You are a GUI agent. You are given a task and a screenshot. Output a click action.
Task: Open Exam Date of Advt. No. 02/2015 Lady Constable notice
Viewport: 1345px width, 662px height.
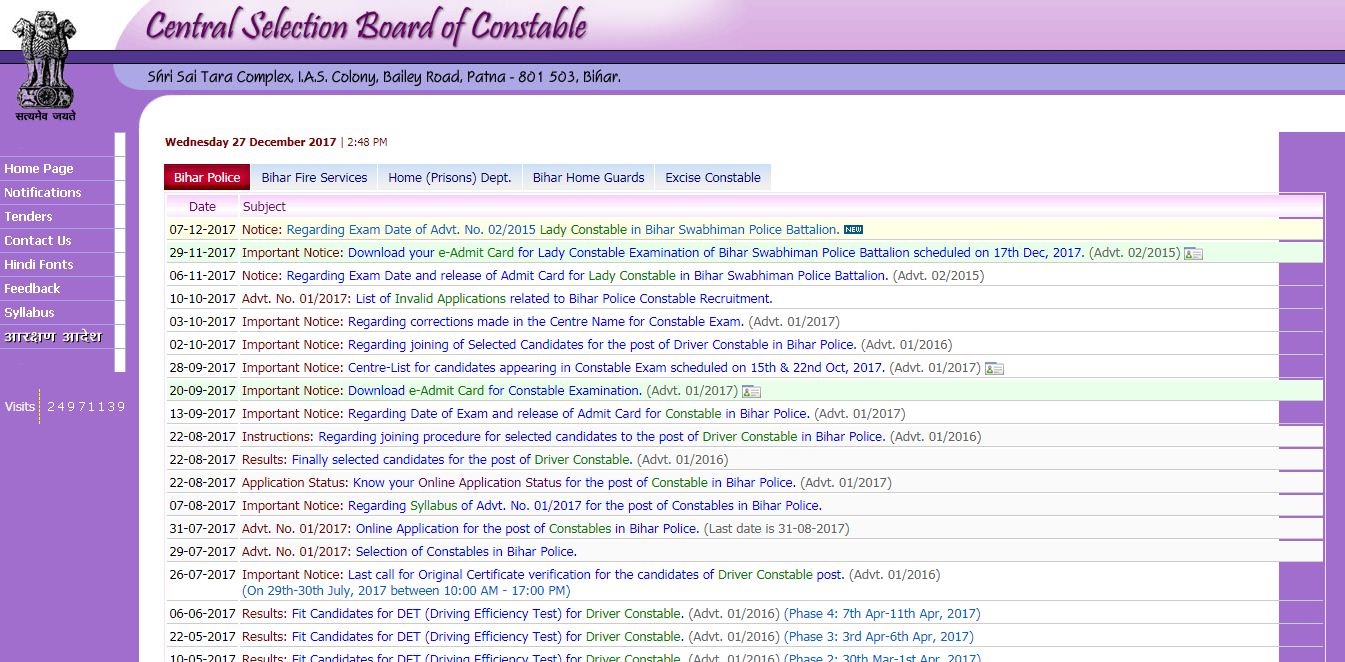point(563,230)
